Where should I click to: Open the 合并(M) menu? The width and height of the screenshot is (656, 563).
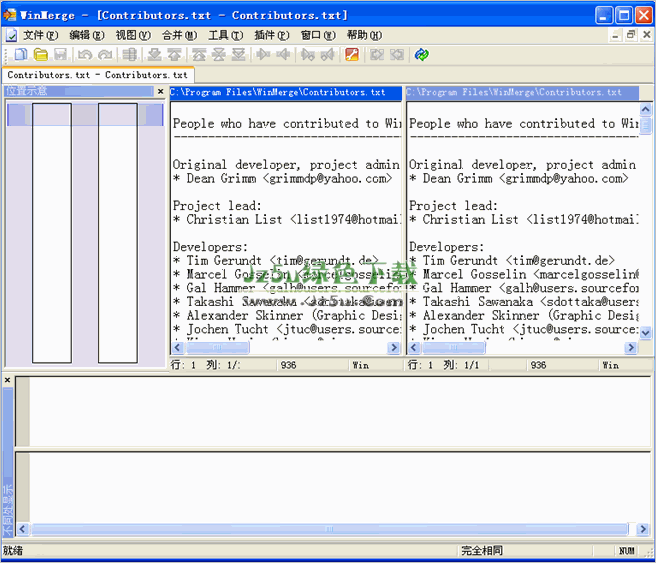point(179,36)
